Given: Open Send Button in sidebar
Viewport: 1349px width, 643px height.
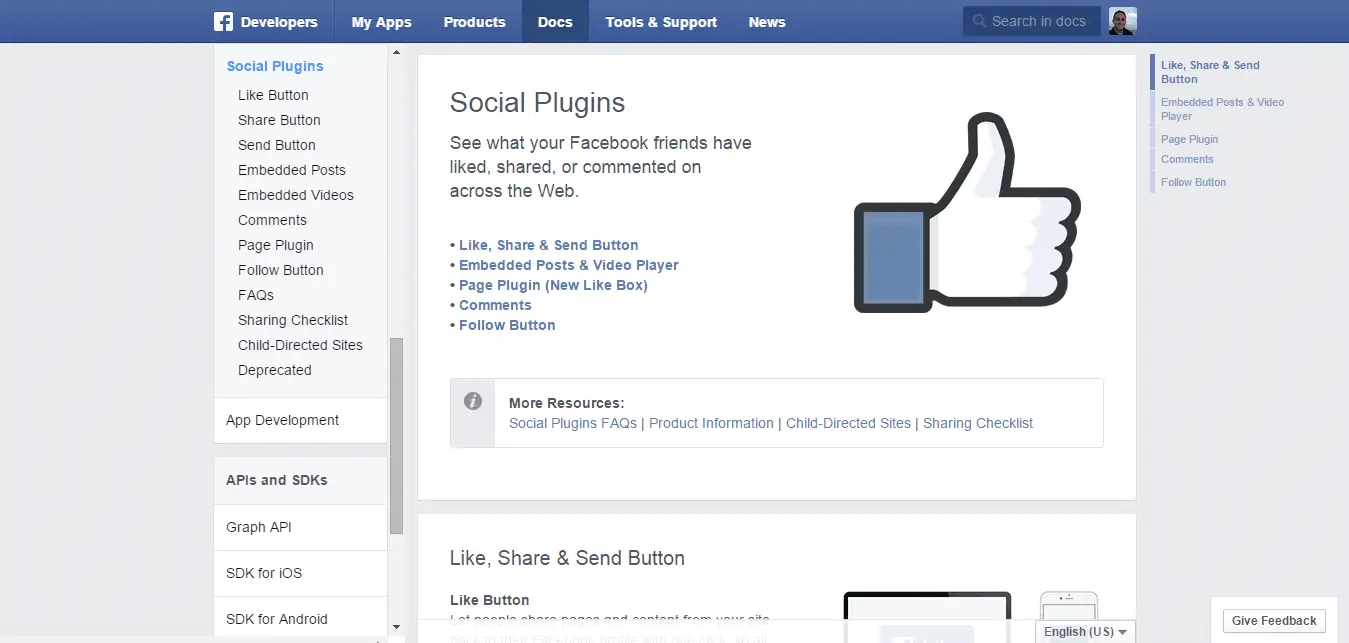Looking at the screenshot, I should pos(277,145).
